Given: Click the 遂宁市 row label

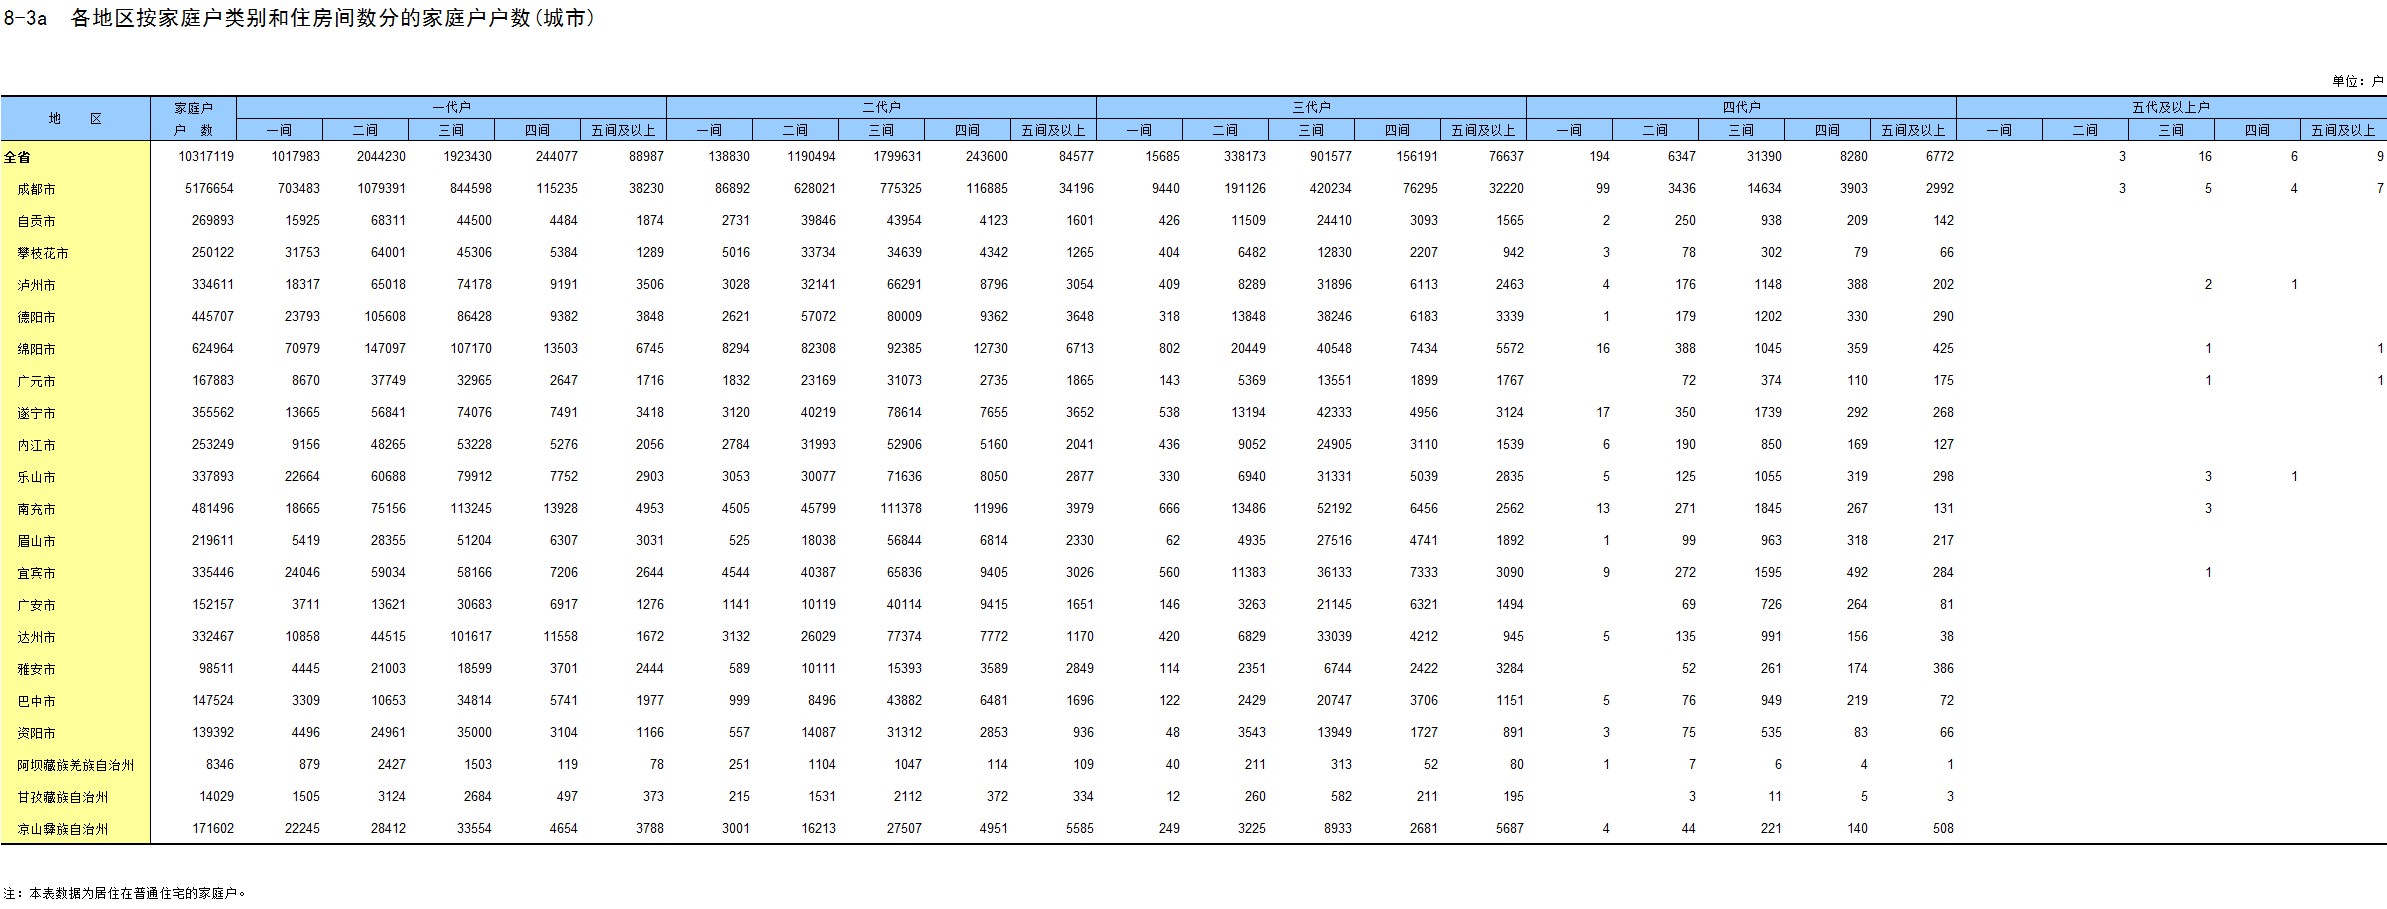Looking at the screenshot, I should click(x=36, y=413).
